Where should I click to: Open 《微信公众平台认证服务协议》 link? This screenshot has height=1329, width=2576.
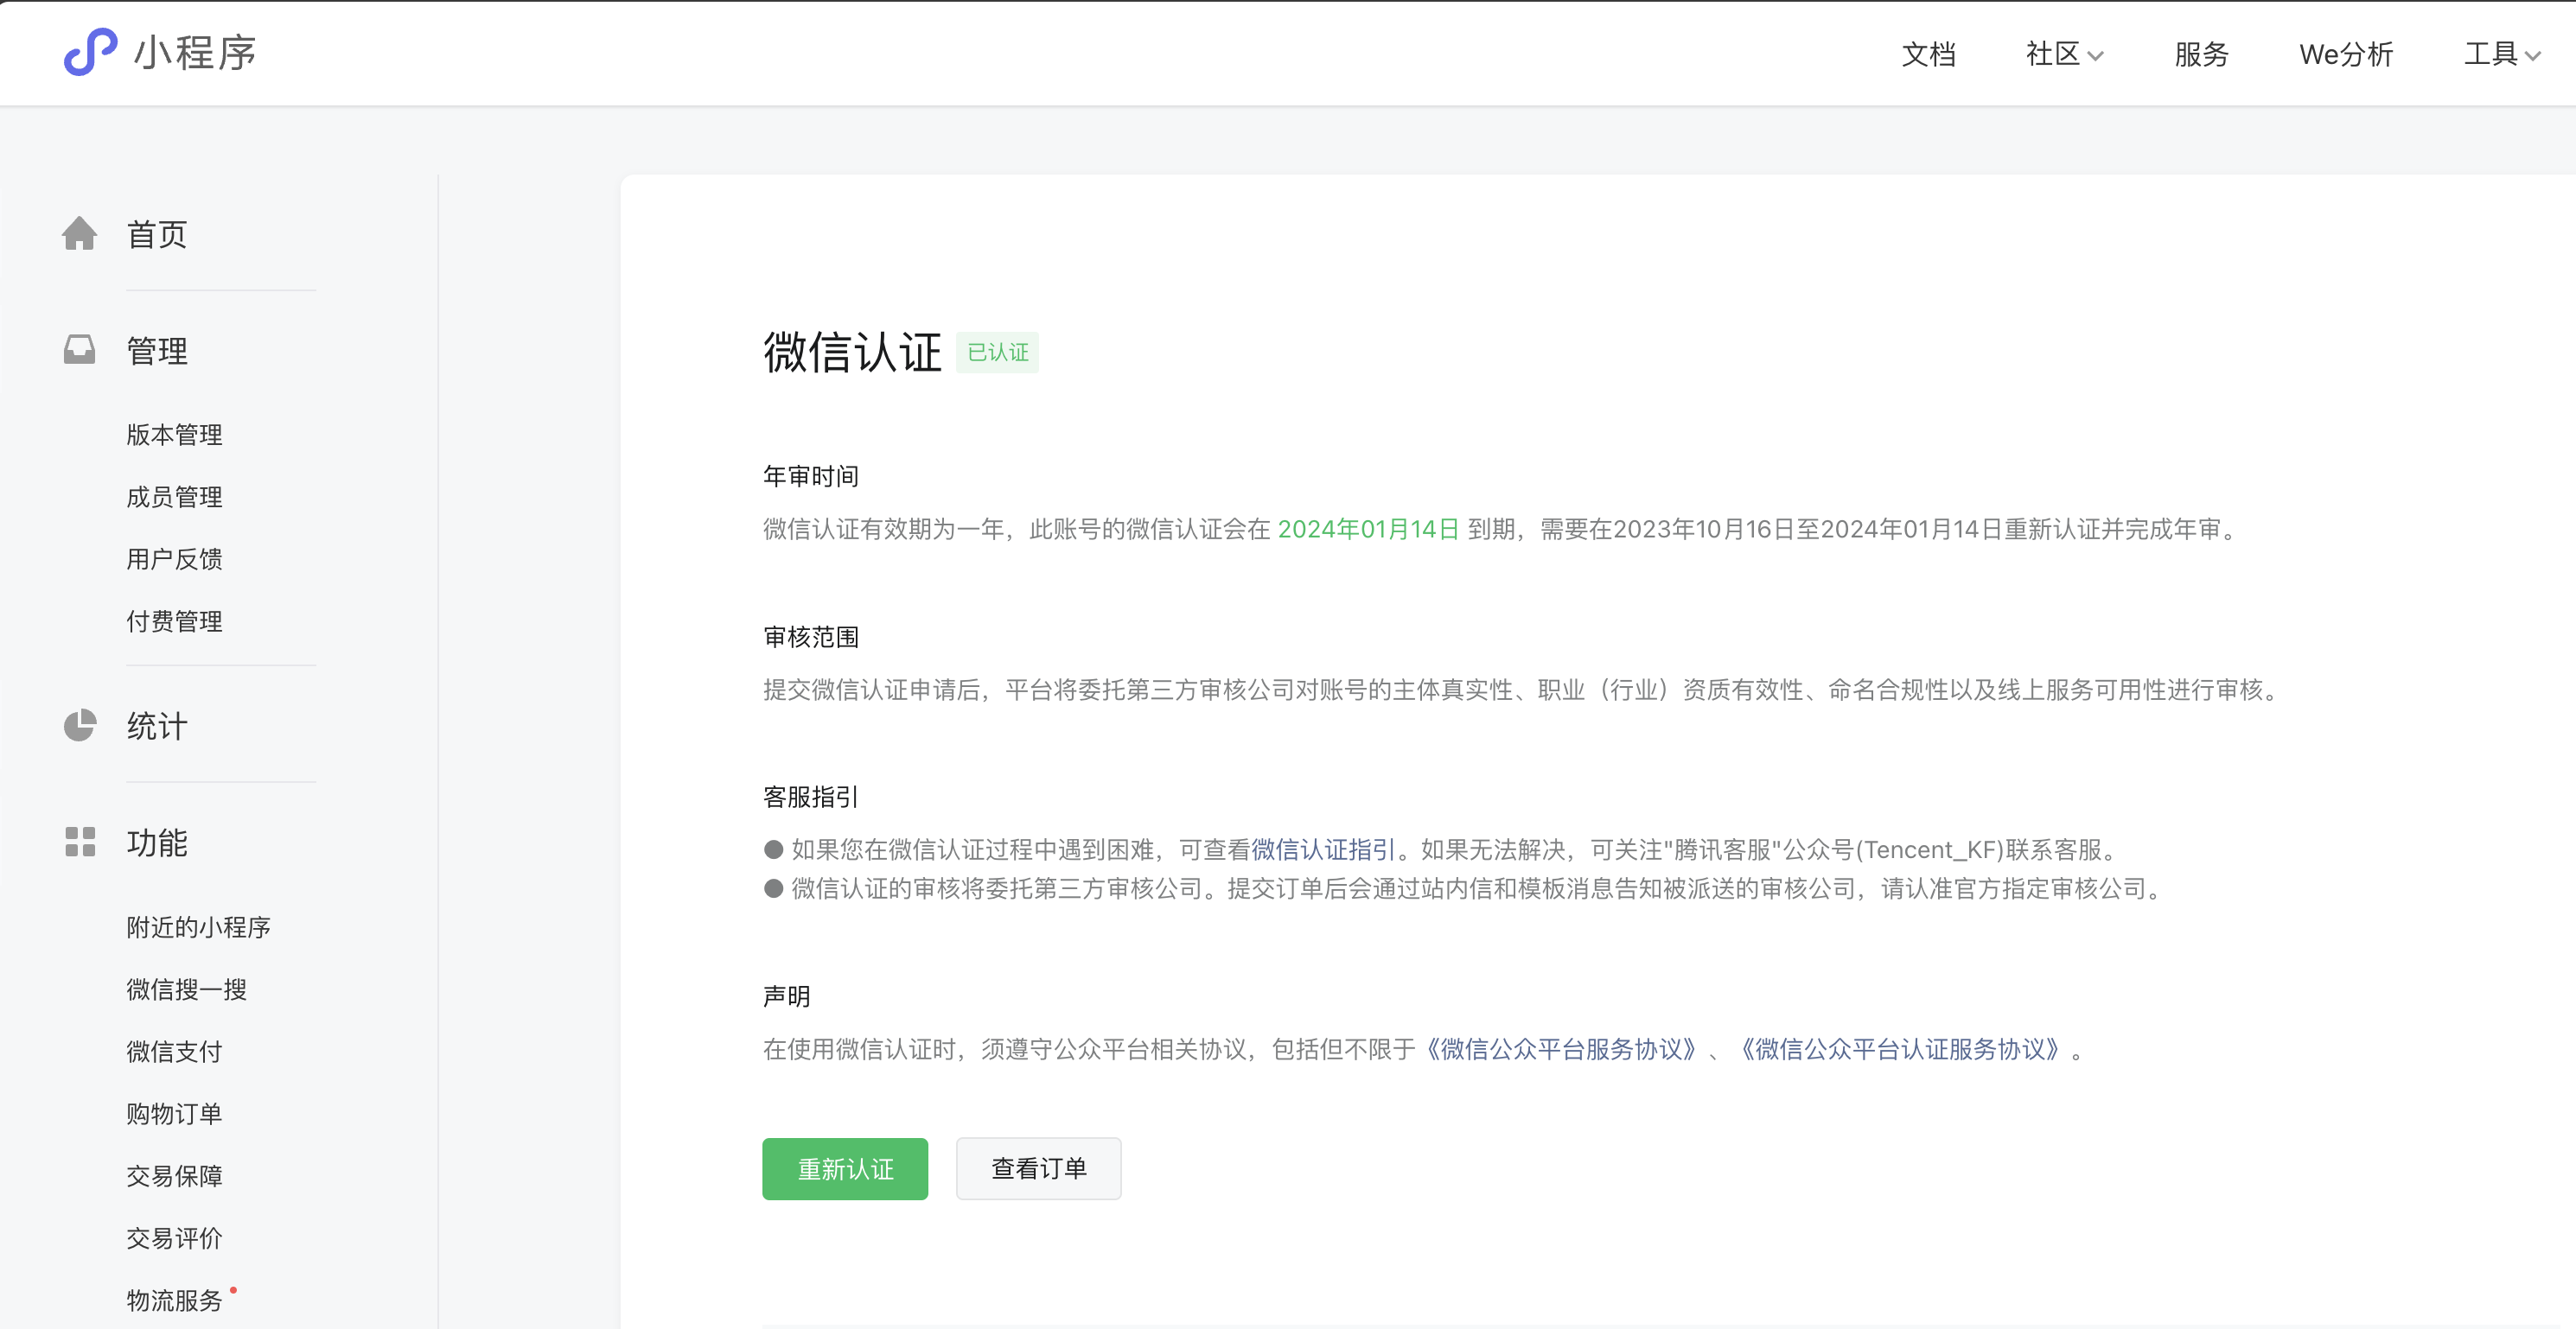(x=1900, y=1049)
